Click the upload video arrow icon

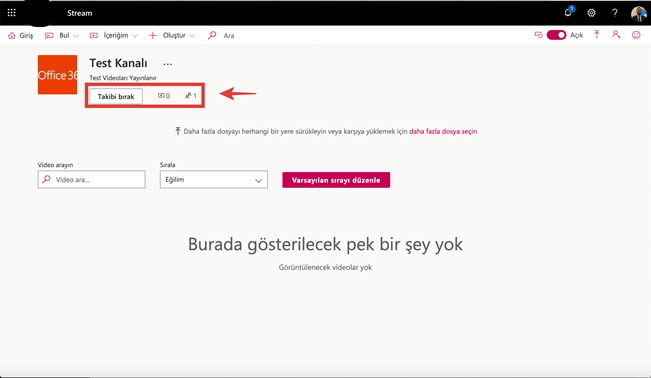597,34
